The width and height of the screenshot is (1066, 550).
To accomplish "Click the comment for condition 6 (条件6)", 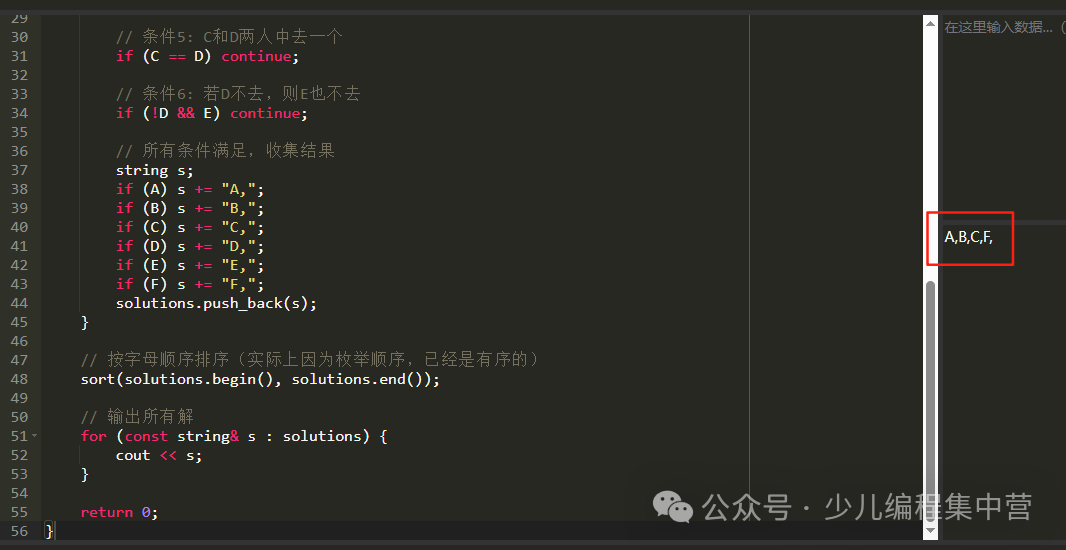I will point(237,94).
